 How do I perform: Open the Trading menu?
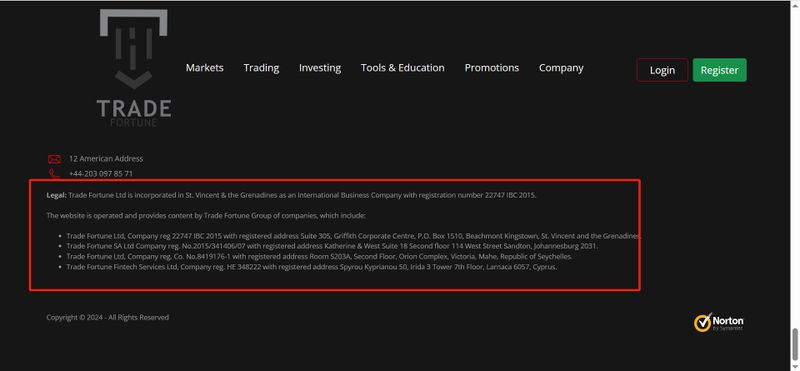pyautogui.click(x=261, y=68)
